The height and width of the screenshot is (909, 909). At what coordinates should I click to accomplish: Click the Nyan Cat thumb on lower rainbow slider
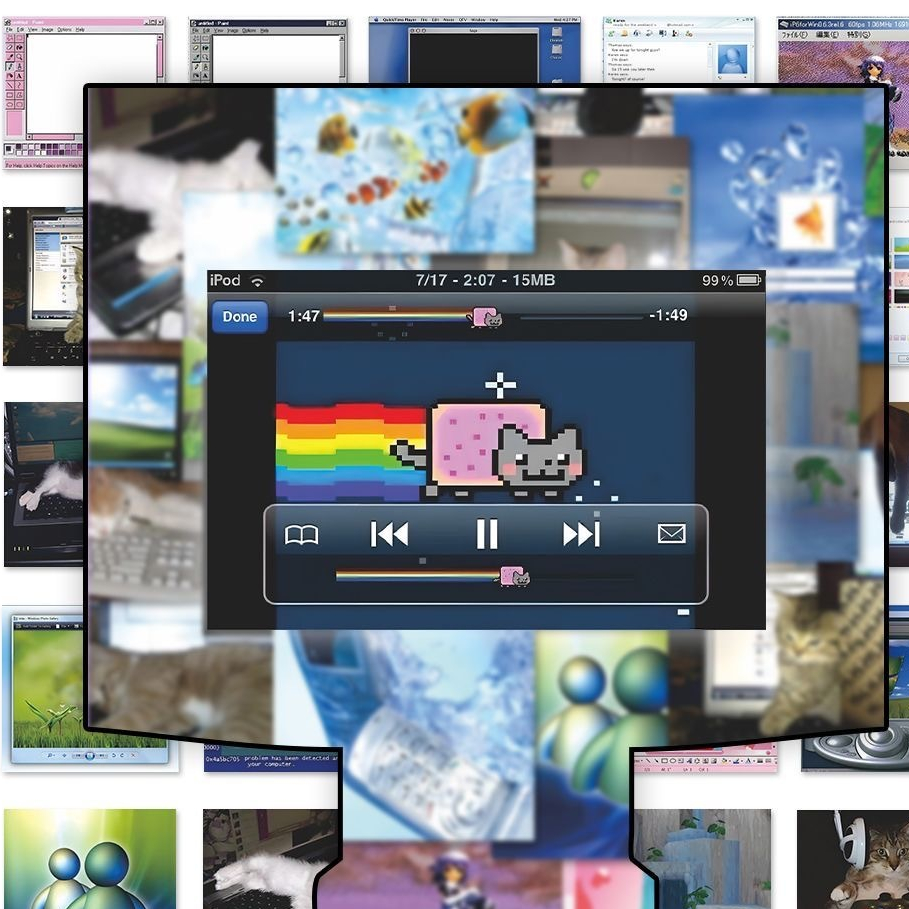(515, 577)
